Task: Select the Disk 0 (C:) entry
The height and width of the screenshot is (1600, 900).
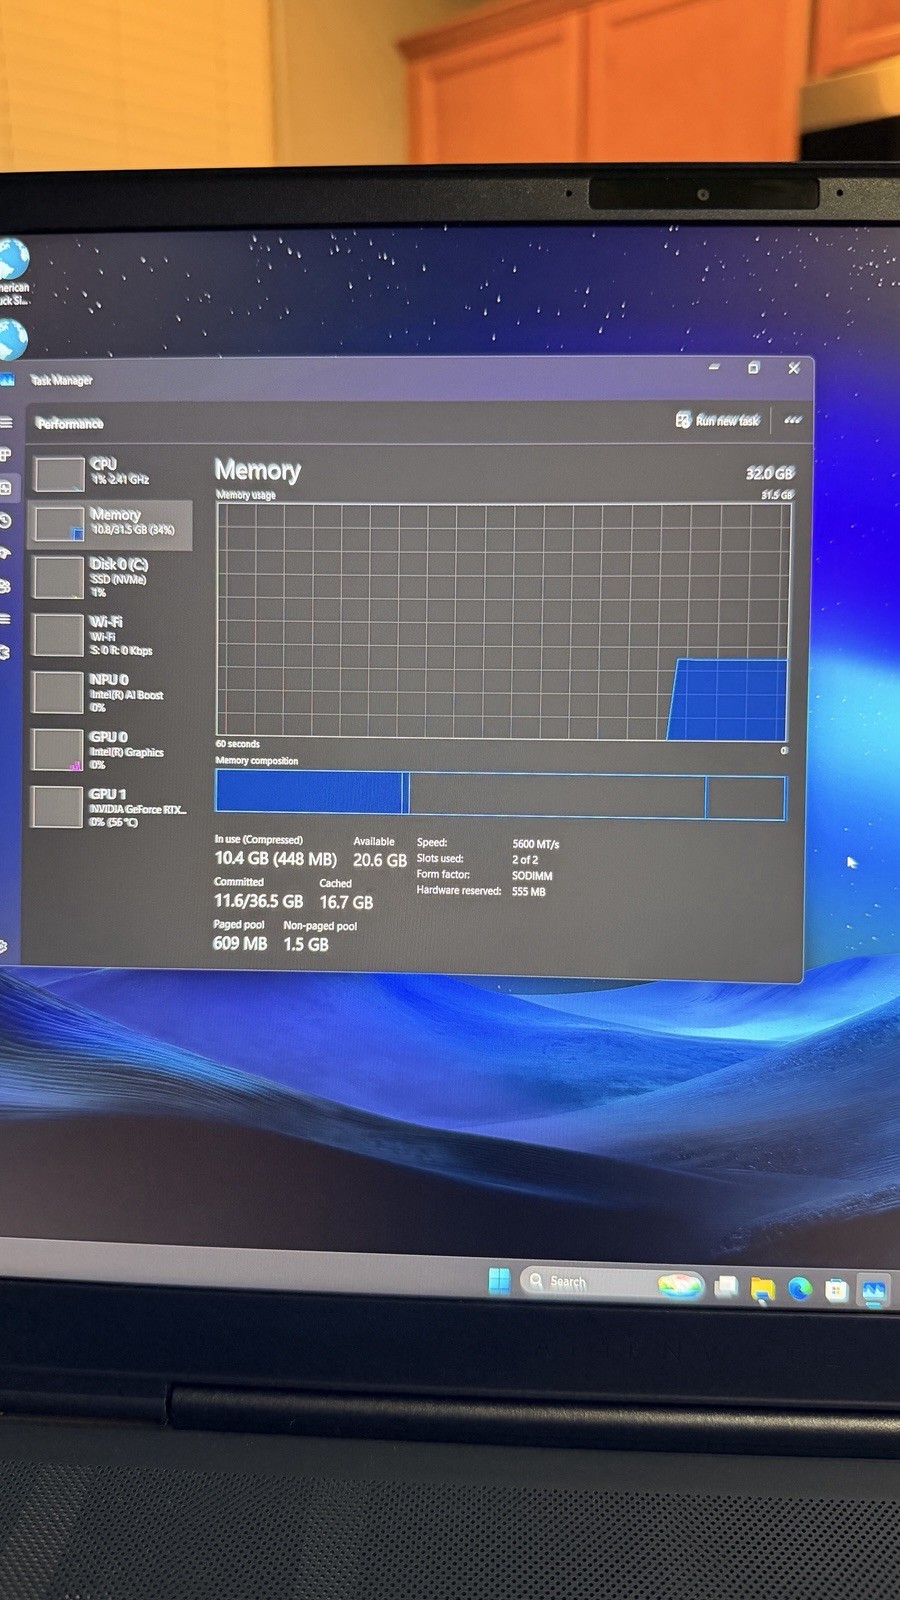Action: [111, 577]
